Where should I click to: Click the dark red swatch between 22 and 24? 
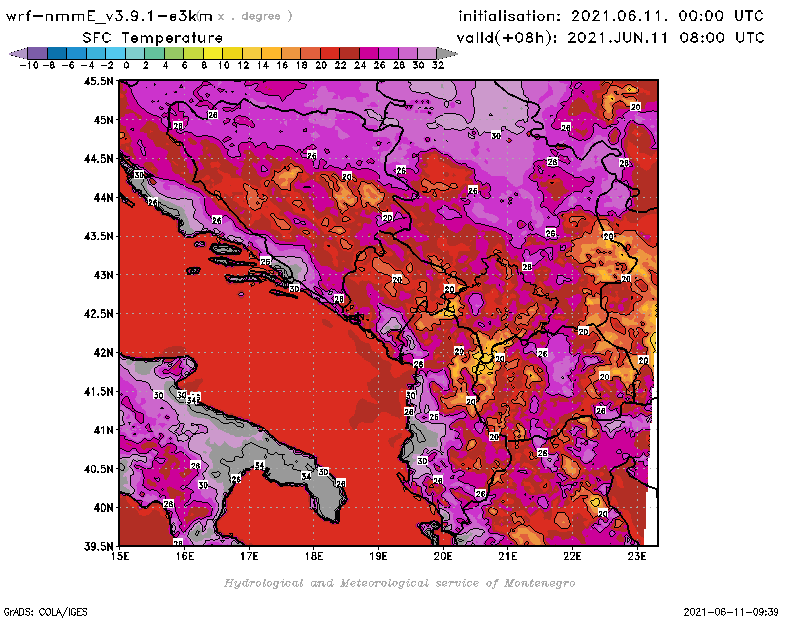click(x=349, y=53)
